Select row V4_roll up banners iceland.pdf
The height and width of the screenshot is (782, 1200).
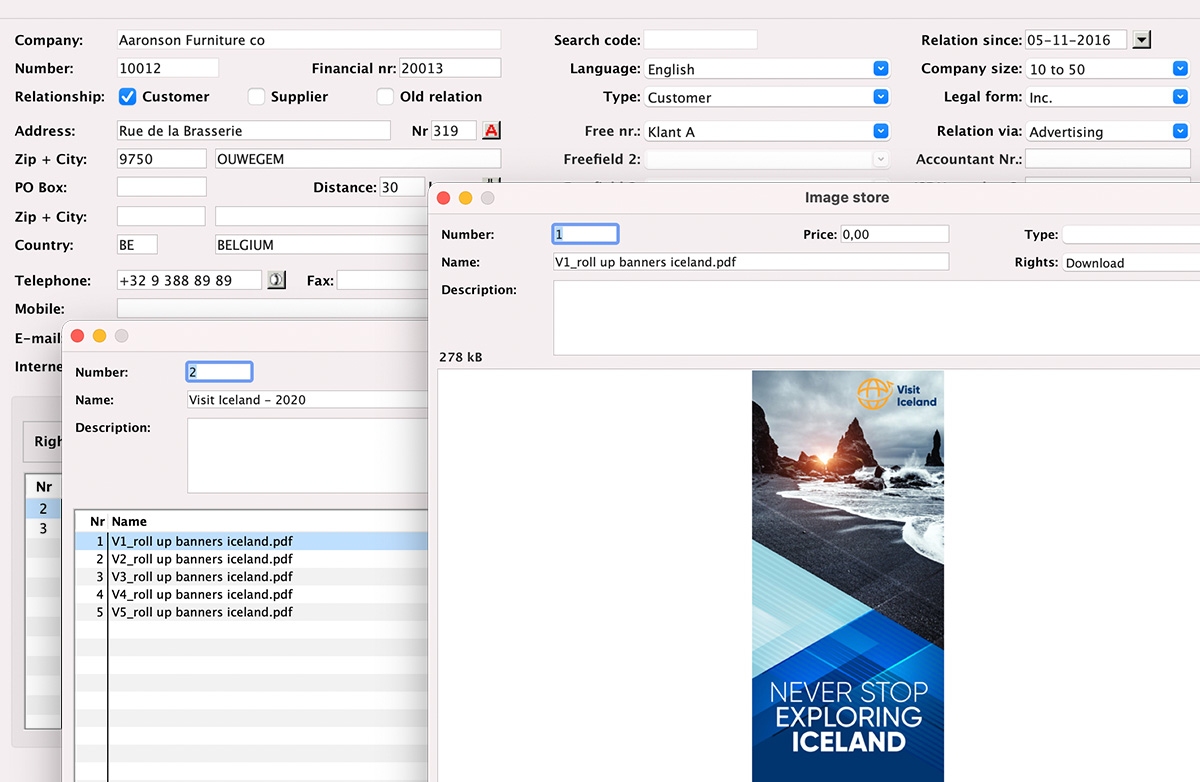click(x=252, y=594)
